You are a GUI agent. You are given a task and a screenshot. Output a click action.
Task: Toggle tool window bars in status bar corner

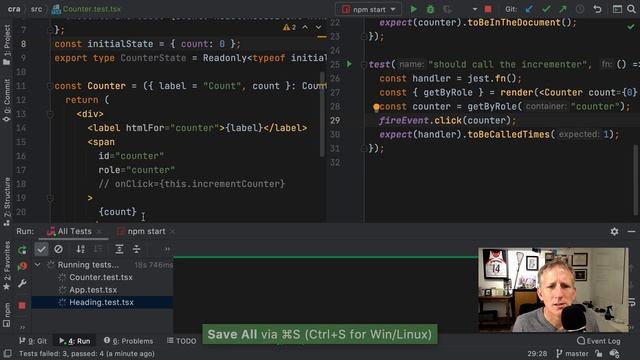(x=7, y=353)
